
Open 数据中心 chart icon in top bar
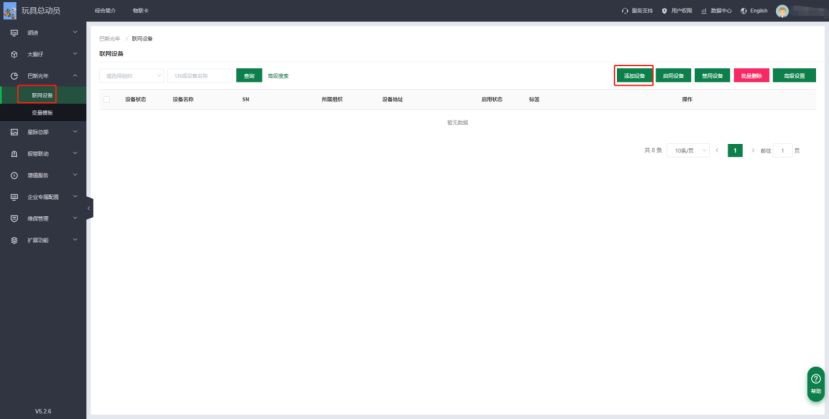coord(704,10)
